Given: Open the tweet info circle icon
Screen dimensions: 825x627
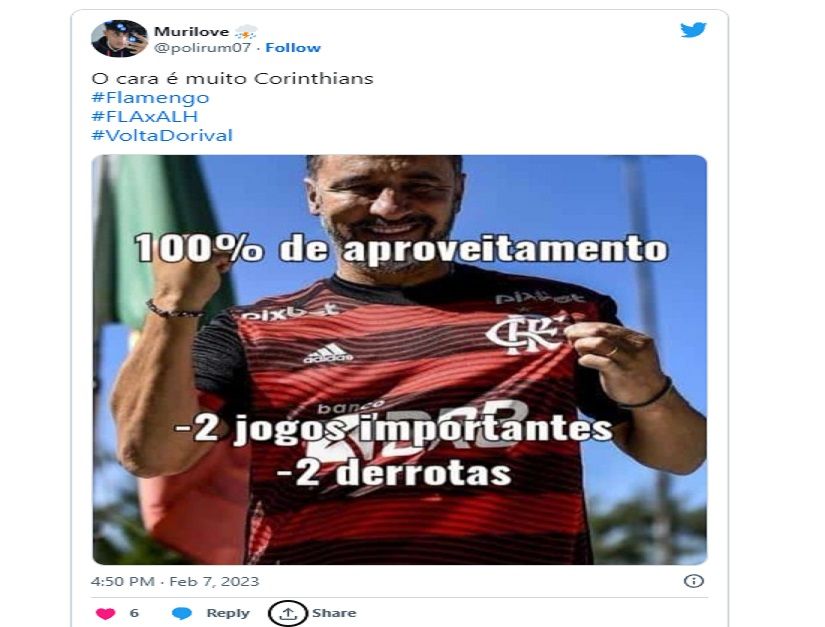Looking at the screenshot, I should pos(693,581).
